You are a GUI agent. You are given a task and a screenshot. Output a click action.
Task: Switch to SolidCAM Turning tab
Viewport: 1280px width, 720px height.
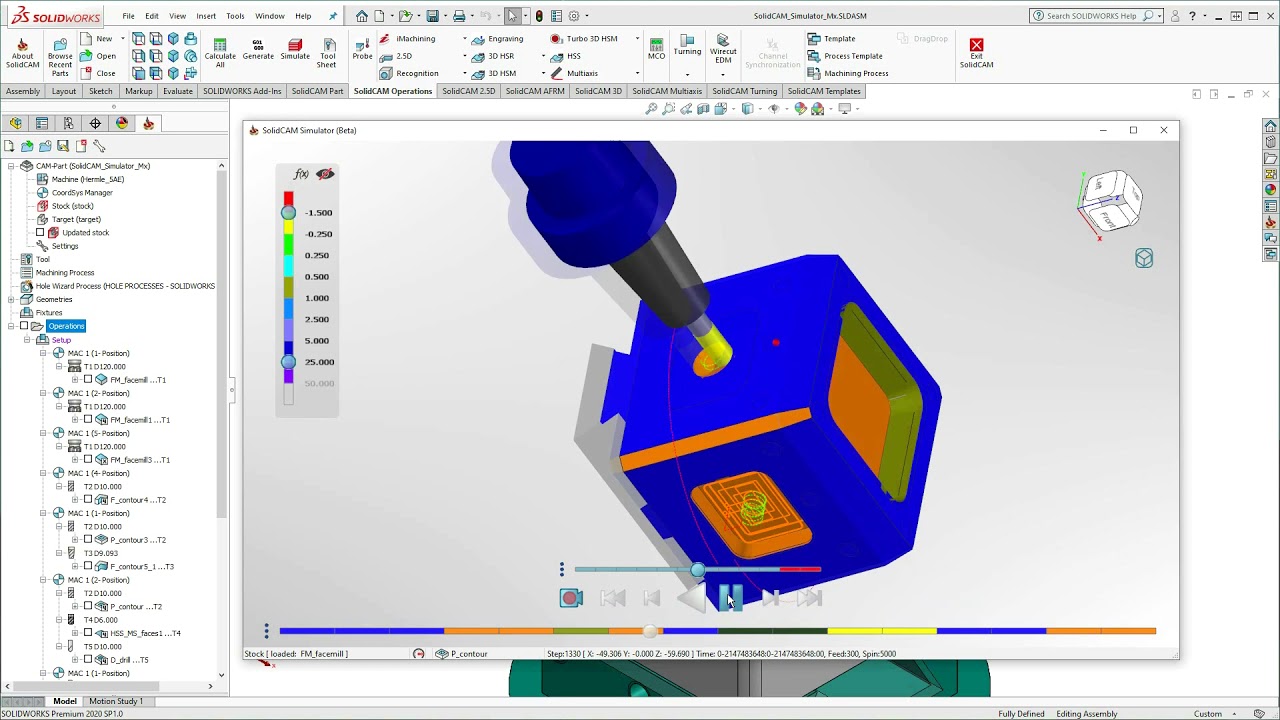(x=744, y=91)
